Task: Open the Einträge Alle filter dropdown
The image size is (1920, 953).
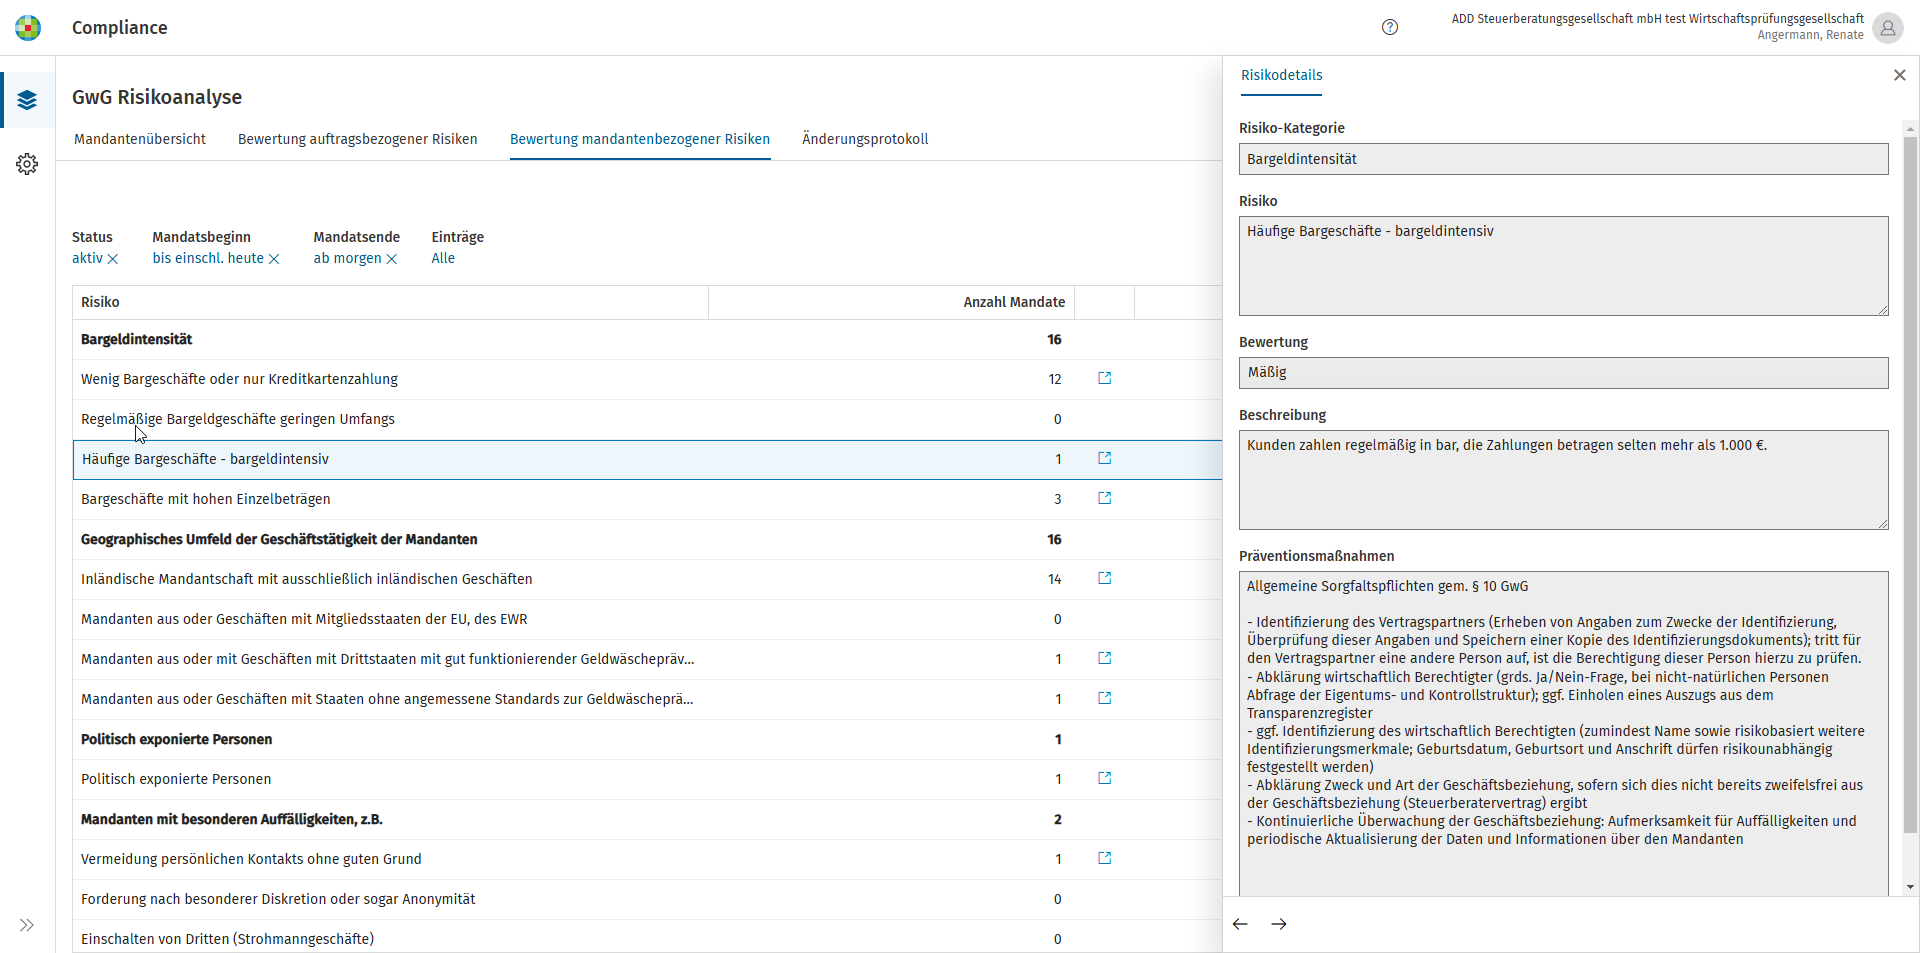Action: (x=443, y=258)
